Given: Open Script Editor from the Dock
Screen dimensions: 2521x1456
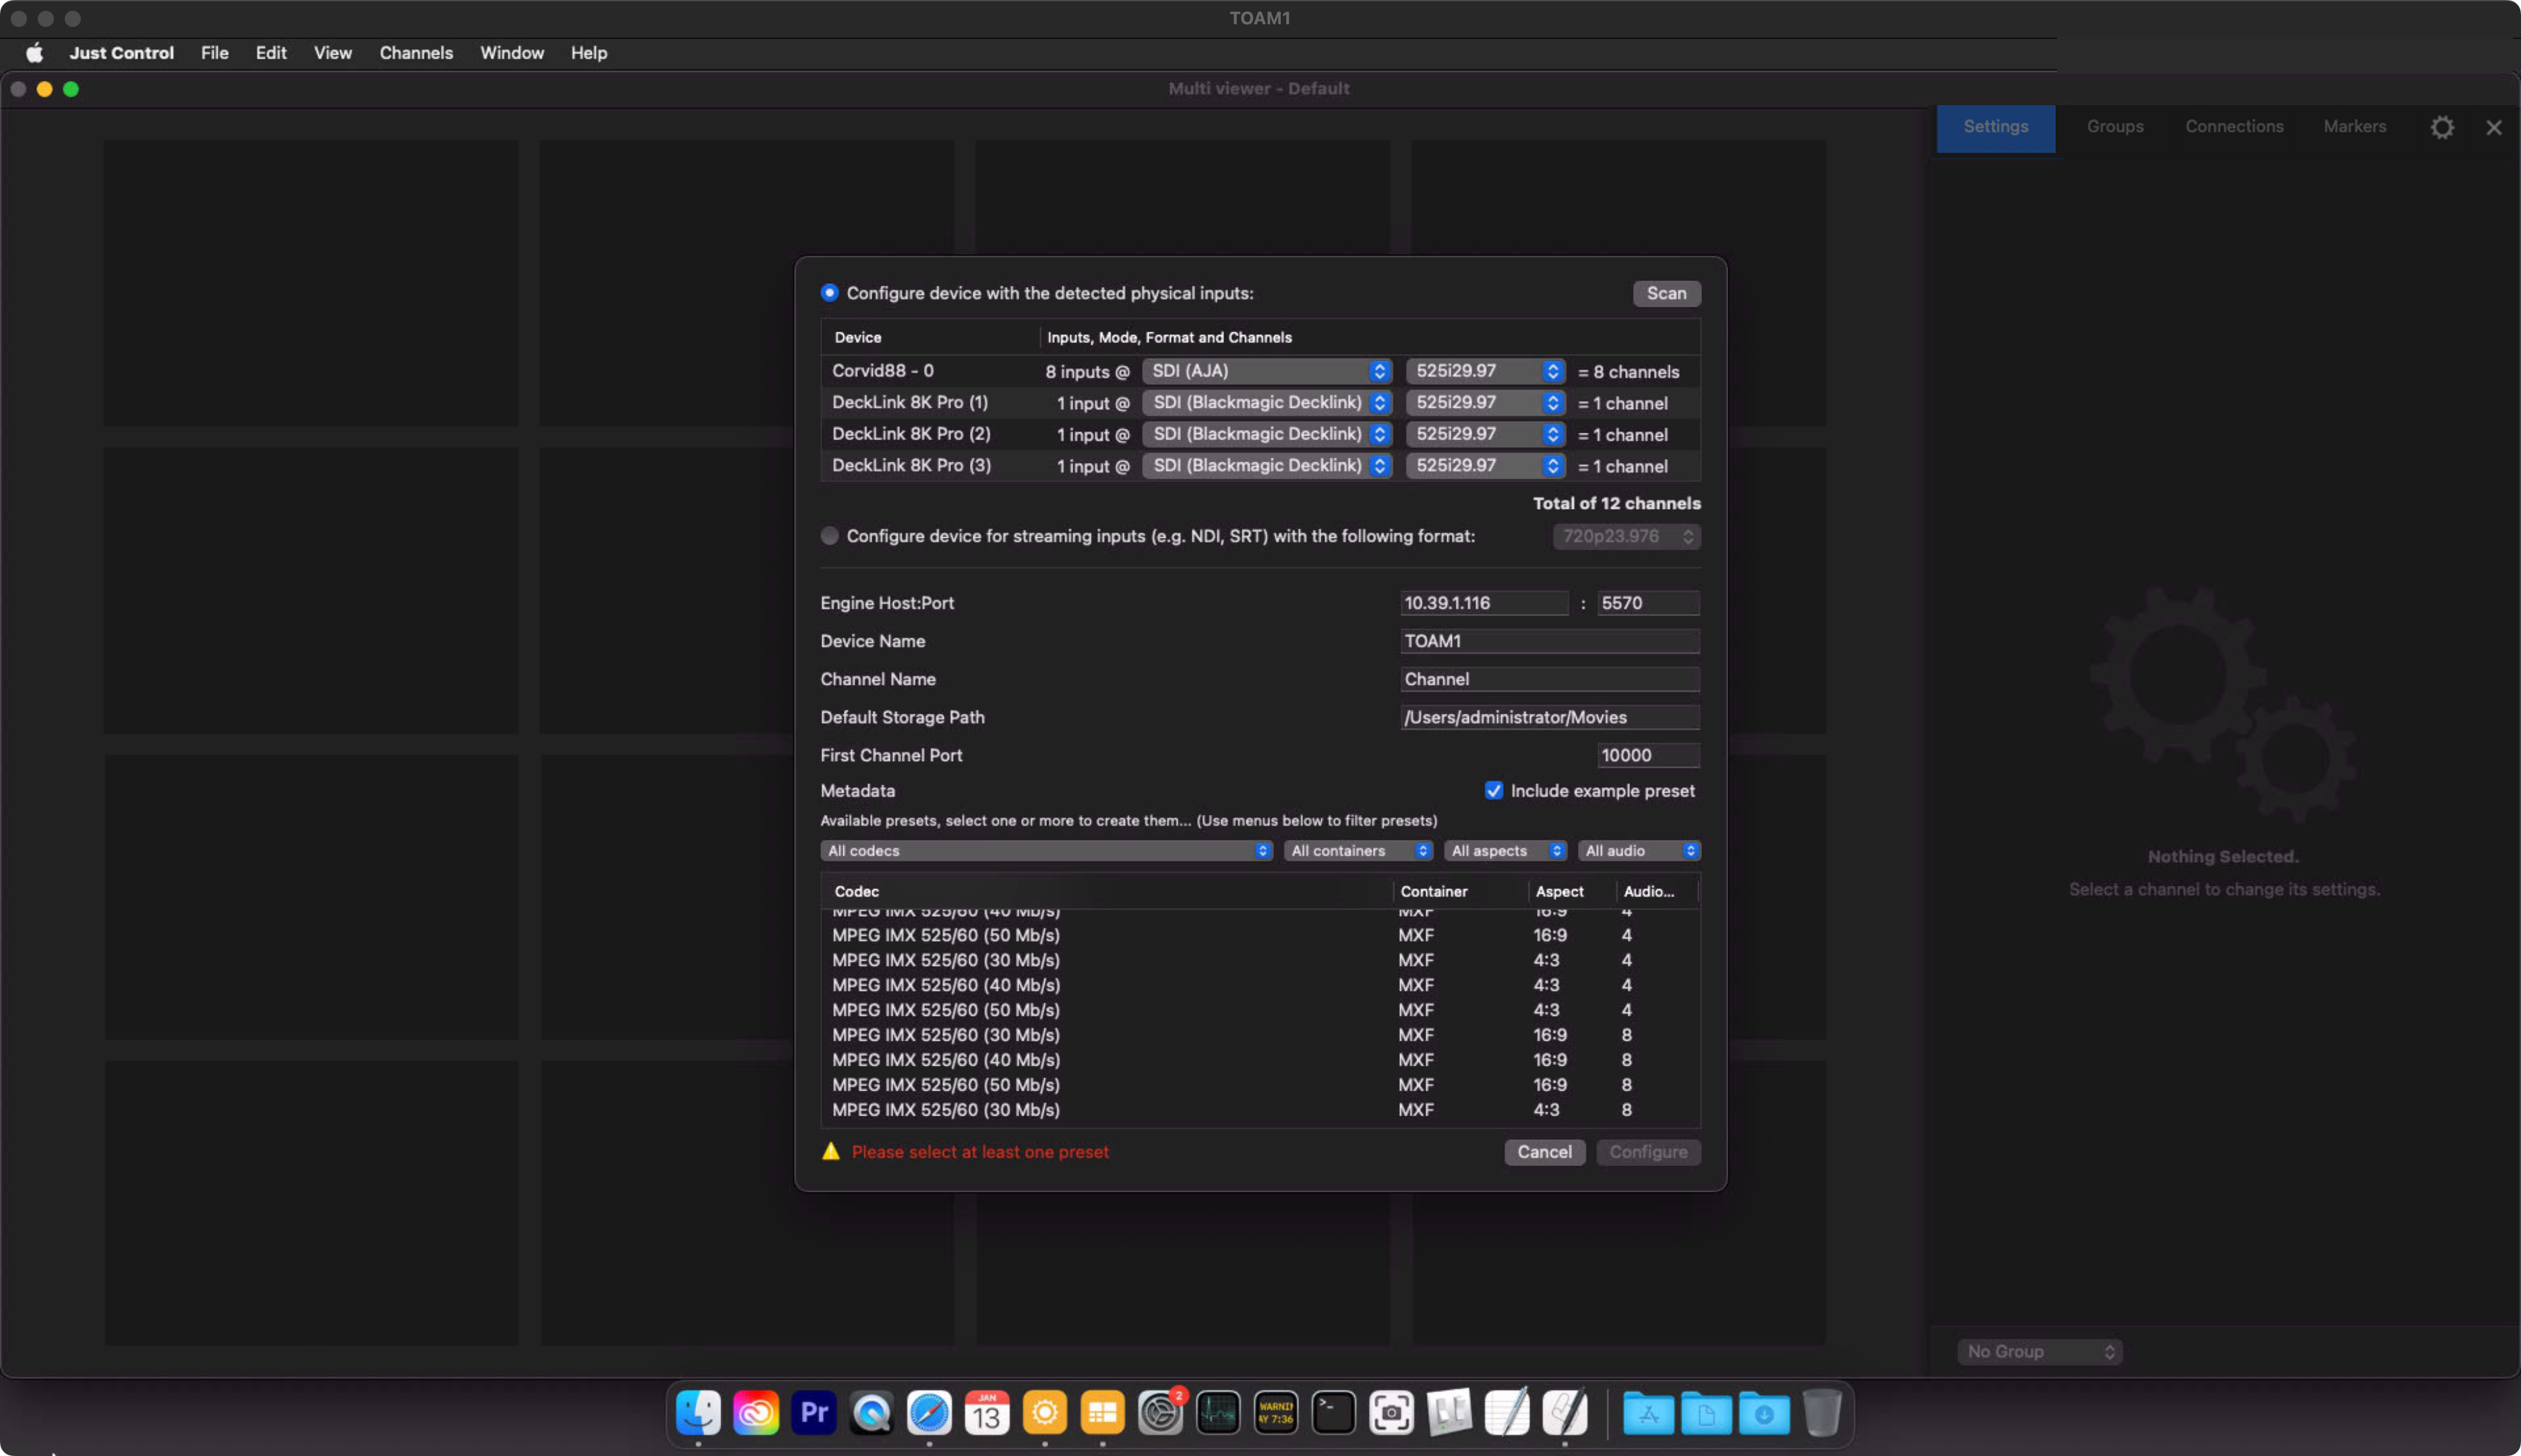Looking at the screenshot, I should pyautogui.click(x=1565, y=1413).
